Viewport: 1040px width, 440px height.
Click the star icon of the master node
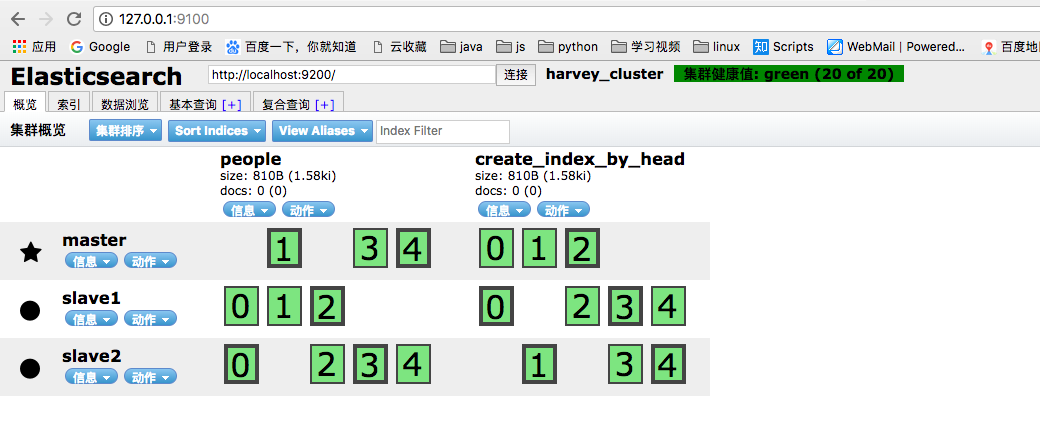[31, 252]
